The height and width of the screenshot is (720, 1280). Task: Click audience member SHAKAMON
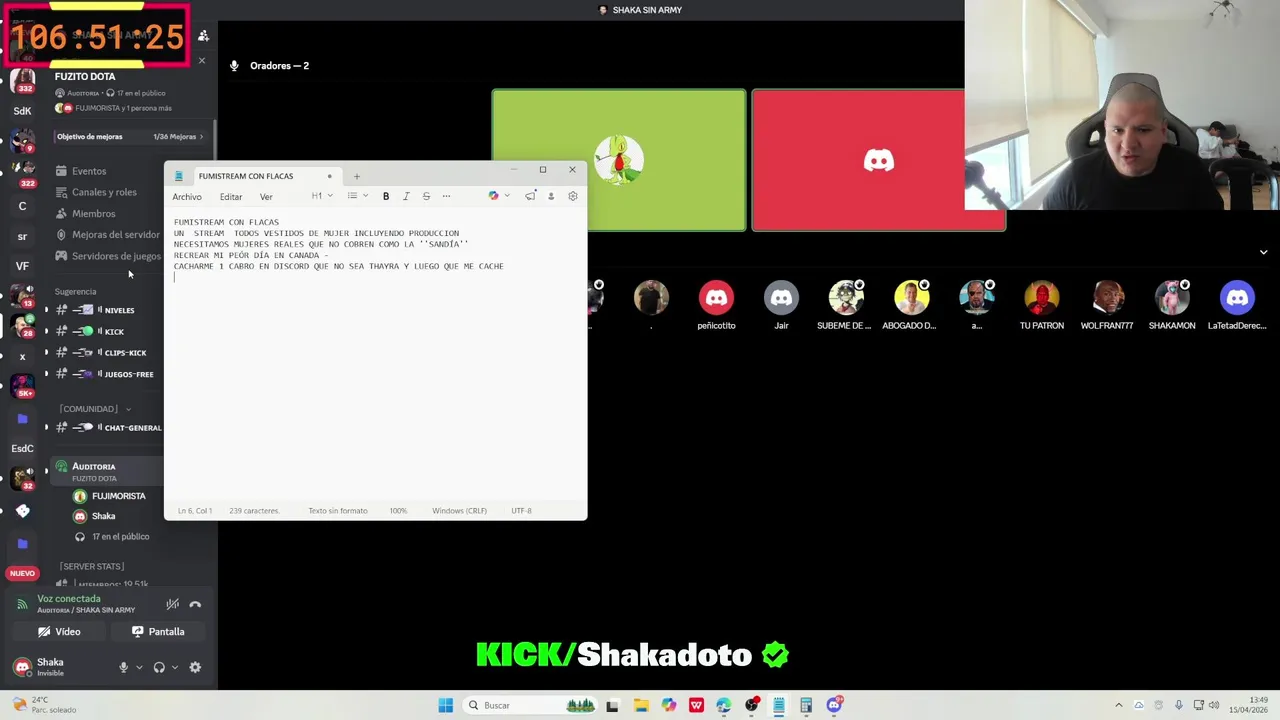point(1172,305)
